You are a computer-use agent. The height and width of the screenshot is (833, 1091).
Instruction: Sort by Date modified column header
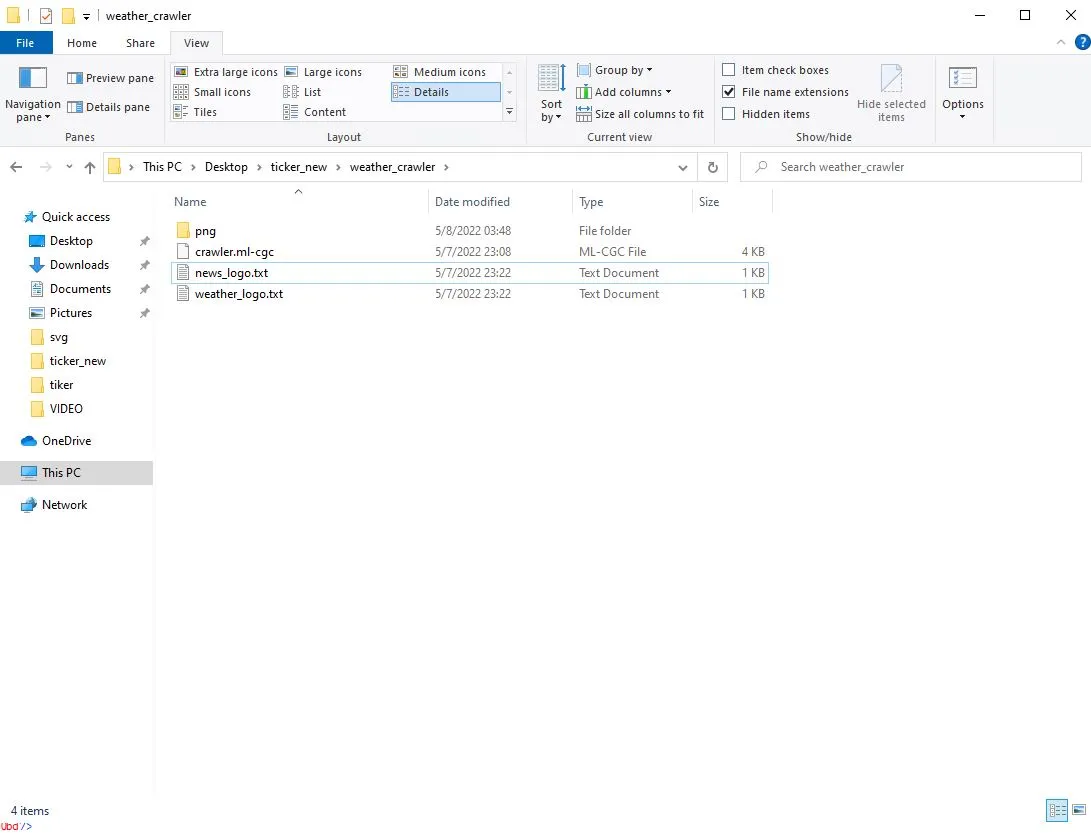[x=472, y=202]
